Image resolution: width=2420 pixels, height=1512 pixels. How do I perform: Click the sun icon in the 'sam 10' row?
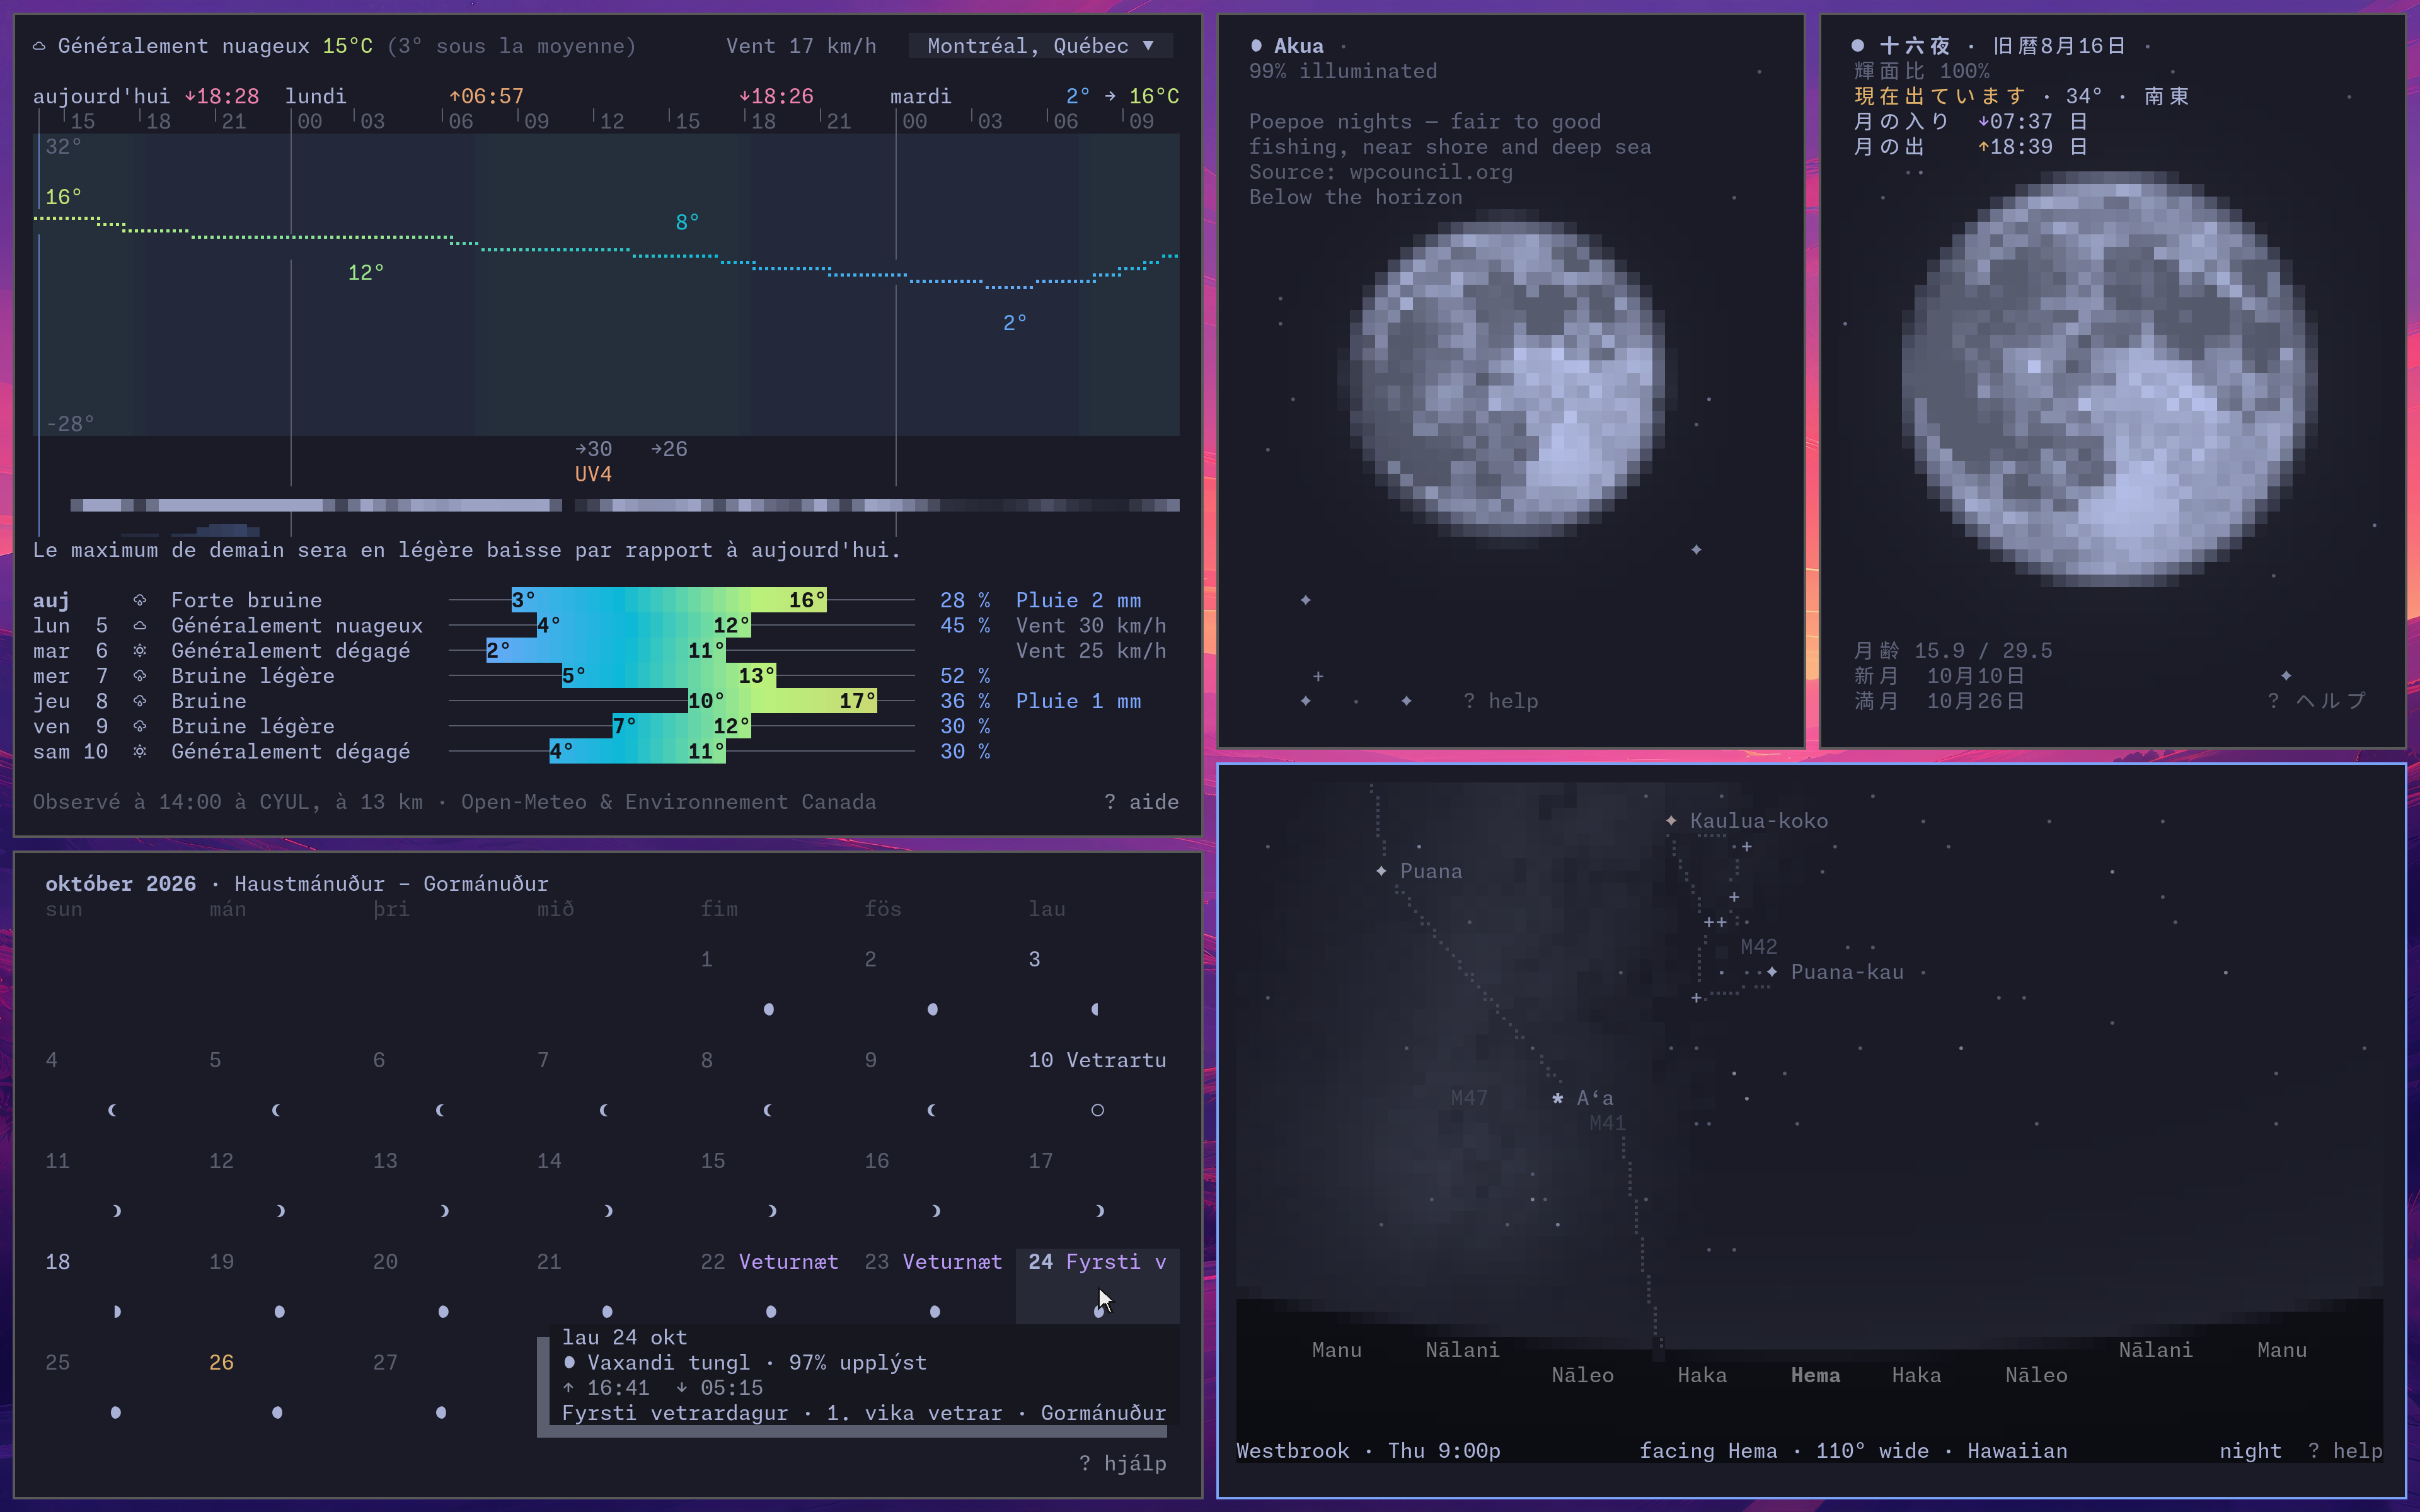(140, 751)
